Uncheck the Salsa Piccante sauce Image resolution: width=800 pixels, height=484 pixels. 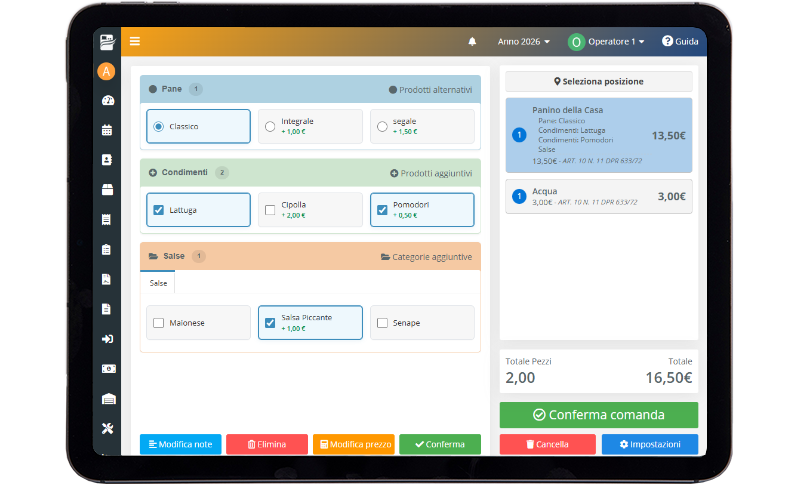(310, 322)
